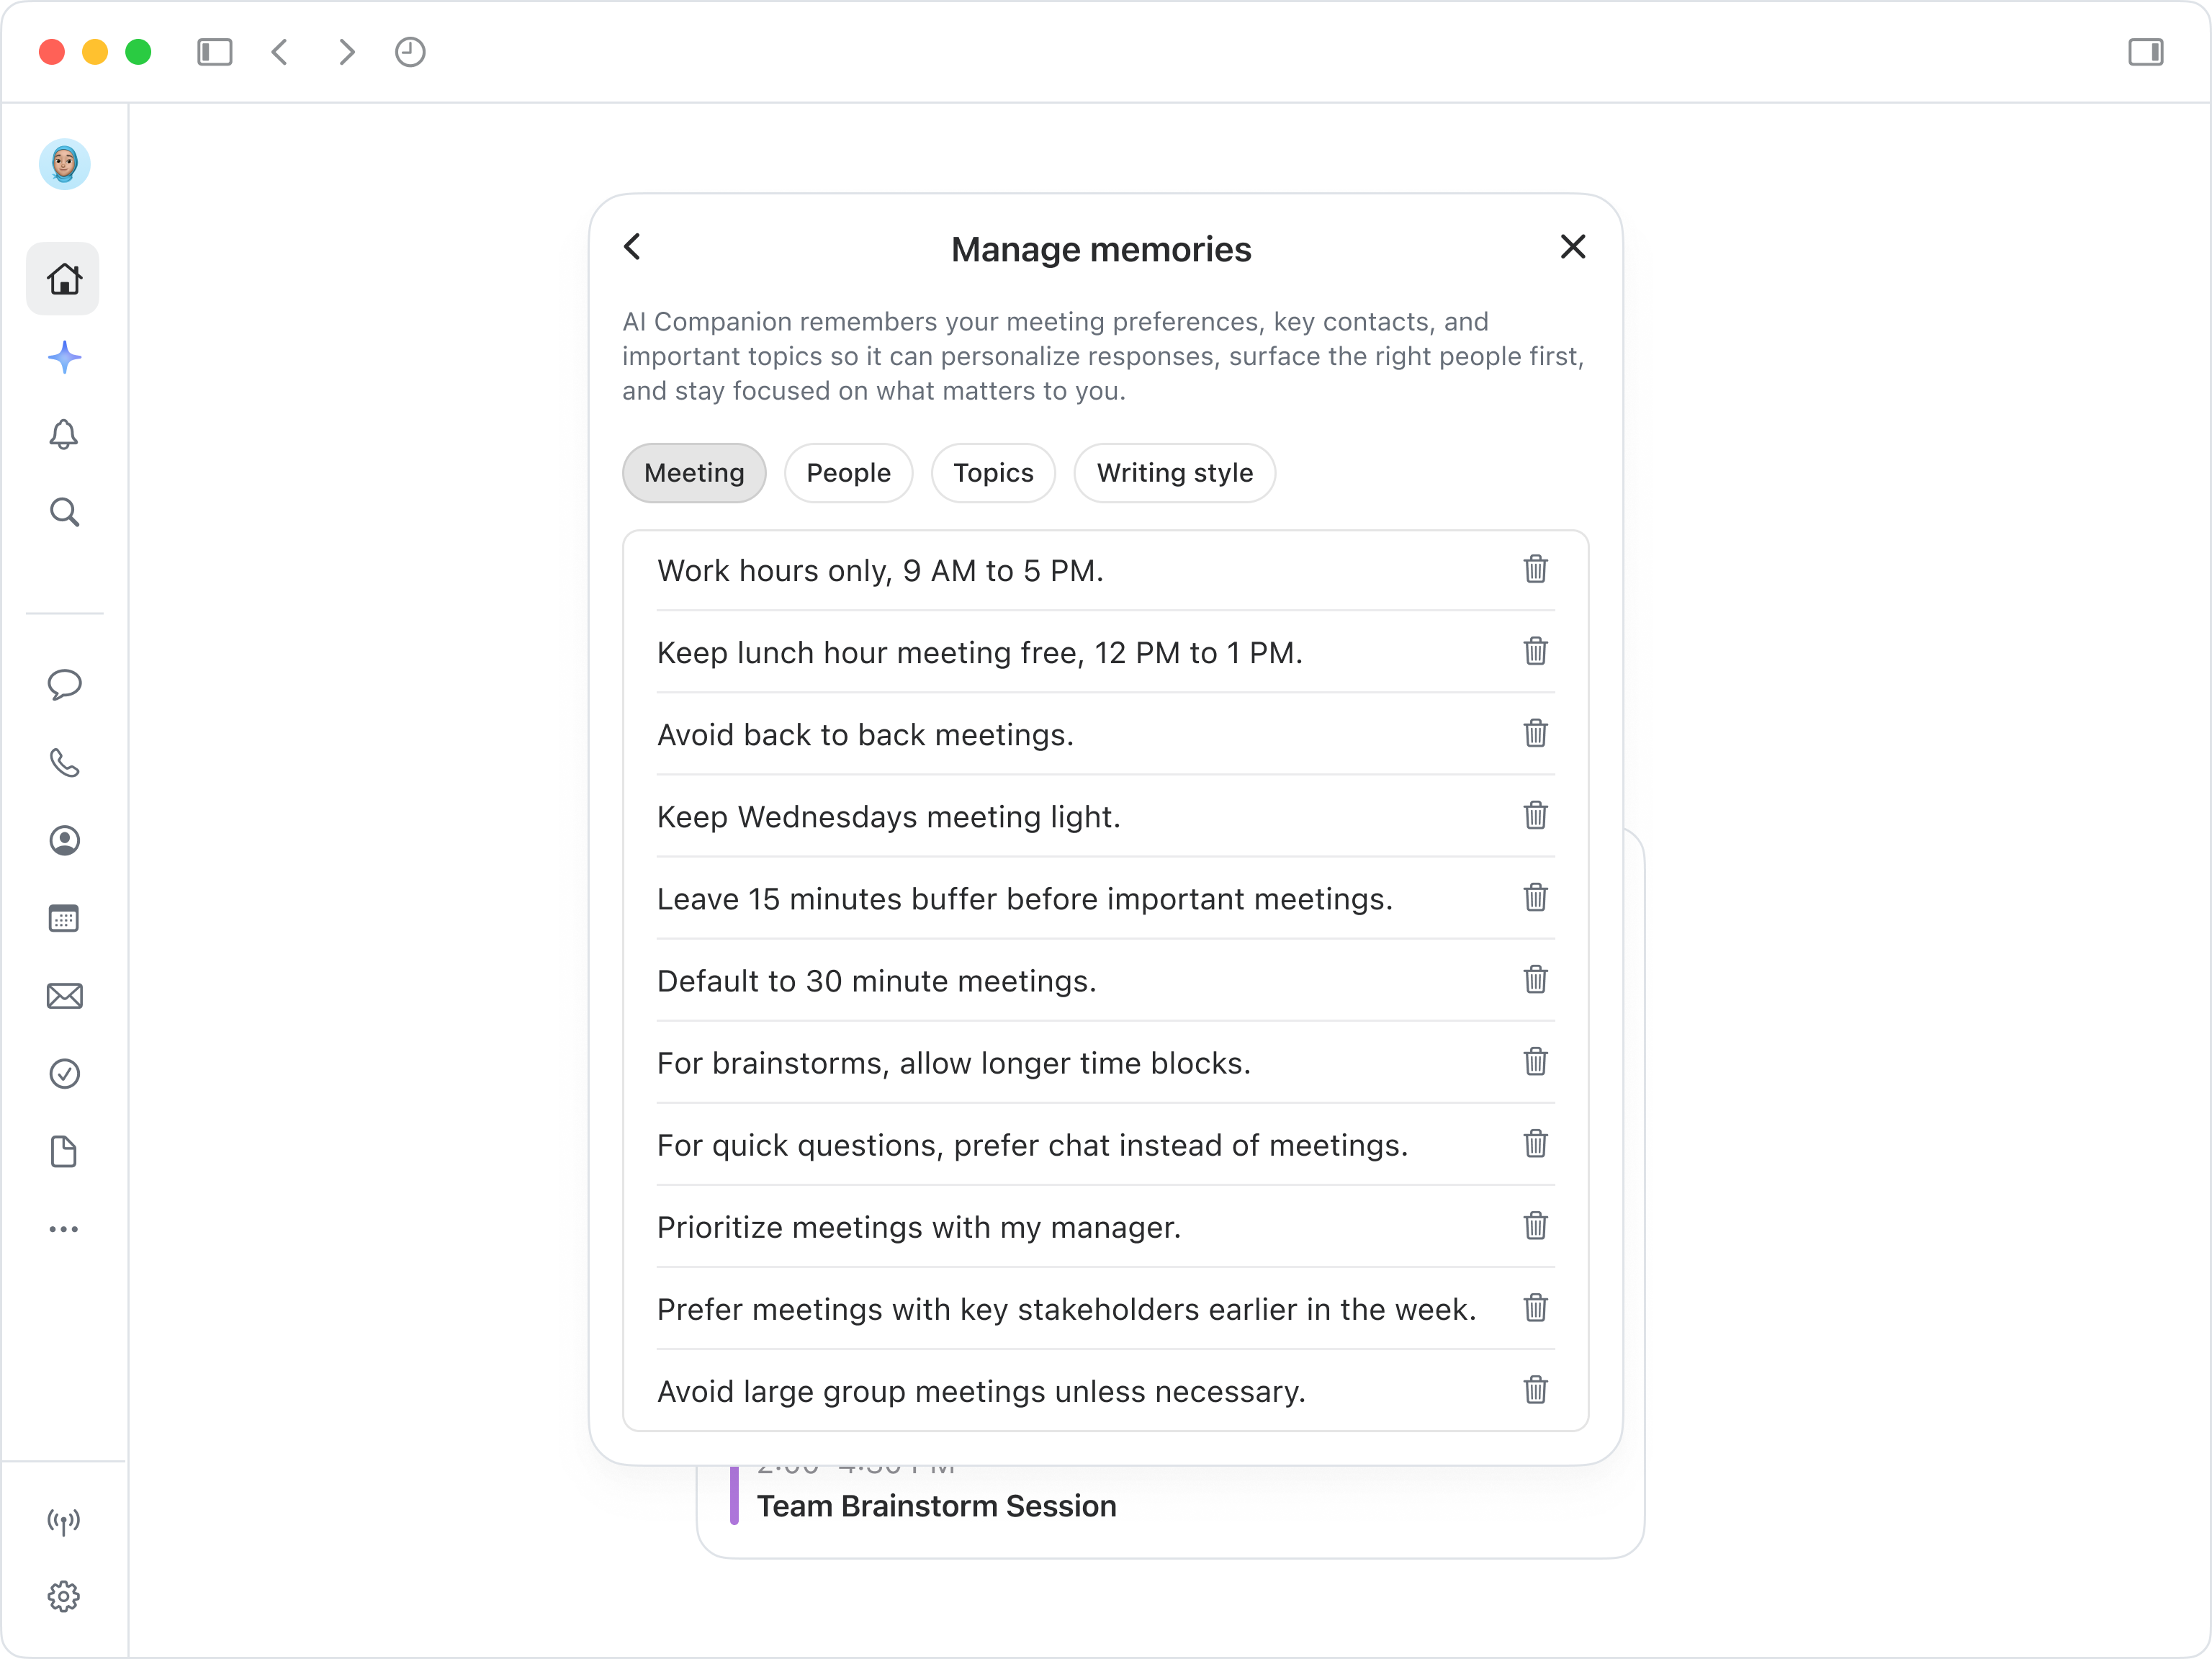The height and width of the screenshot is (1659, 2212).
Task: Delete 'Avoid back to back meetings' memory
Action: (1535, 734)
